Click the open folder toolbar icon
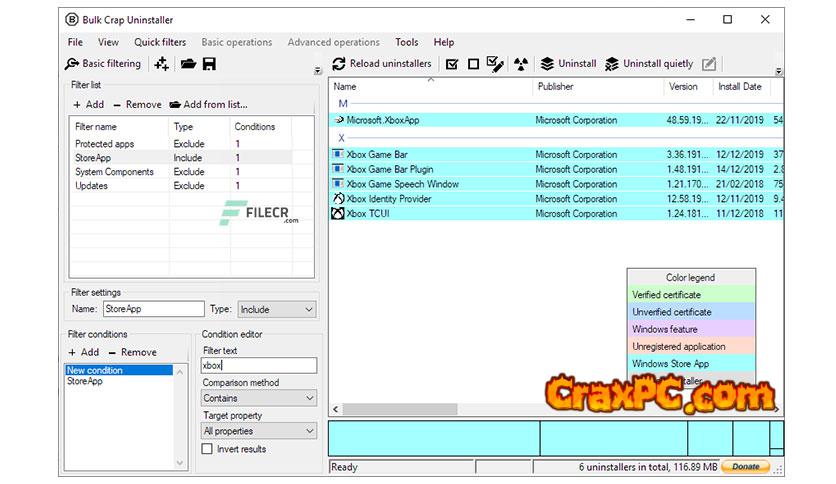Screen dimensions: 836x484 [188, 64]
